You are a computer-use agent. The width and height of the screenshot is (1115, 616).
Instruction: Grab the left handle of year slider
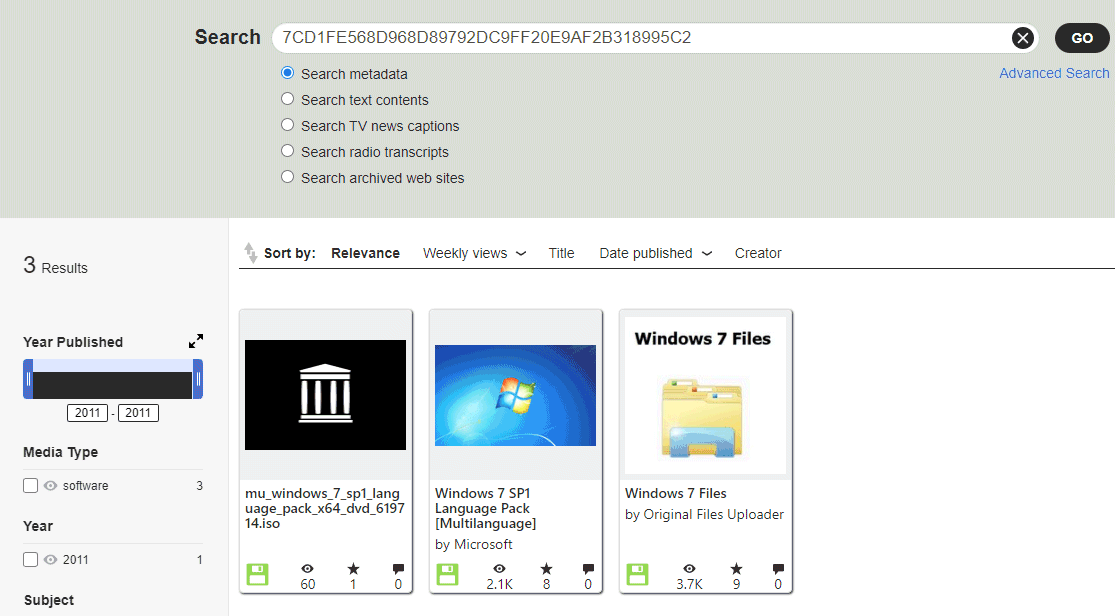[28, 379]
